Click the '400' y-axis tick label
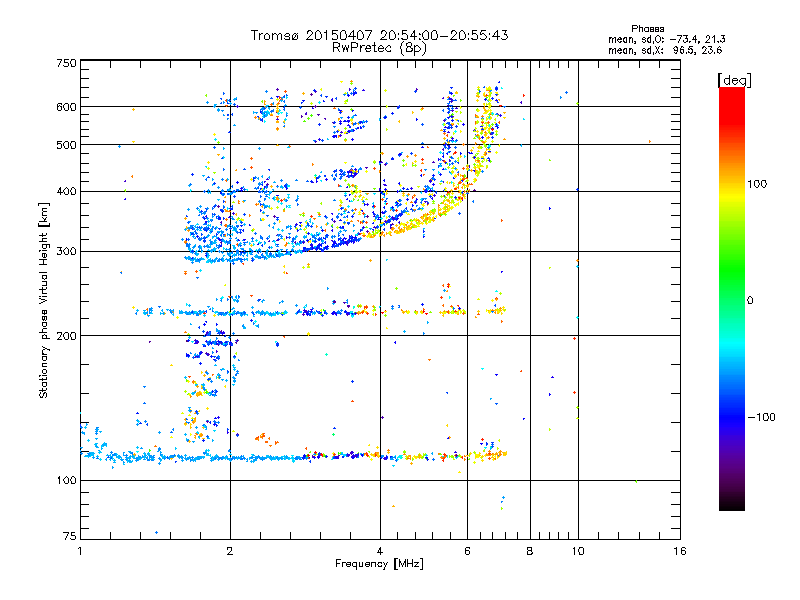 [x=67, y=191]
